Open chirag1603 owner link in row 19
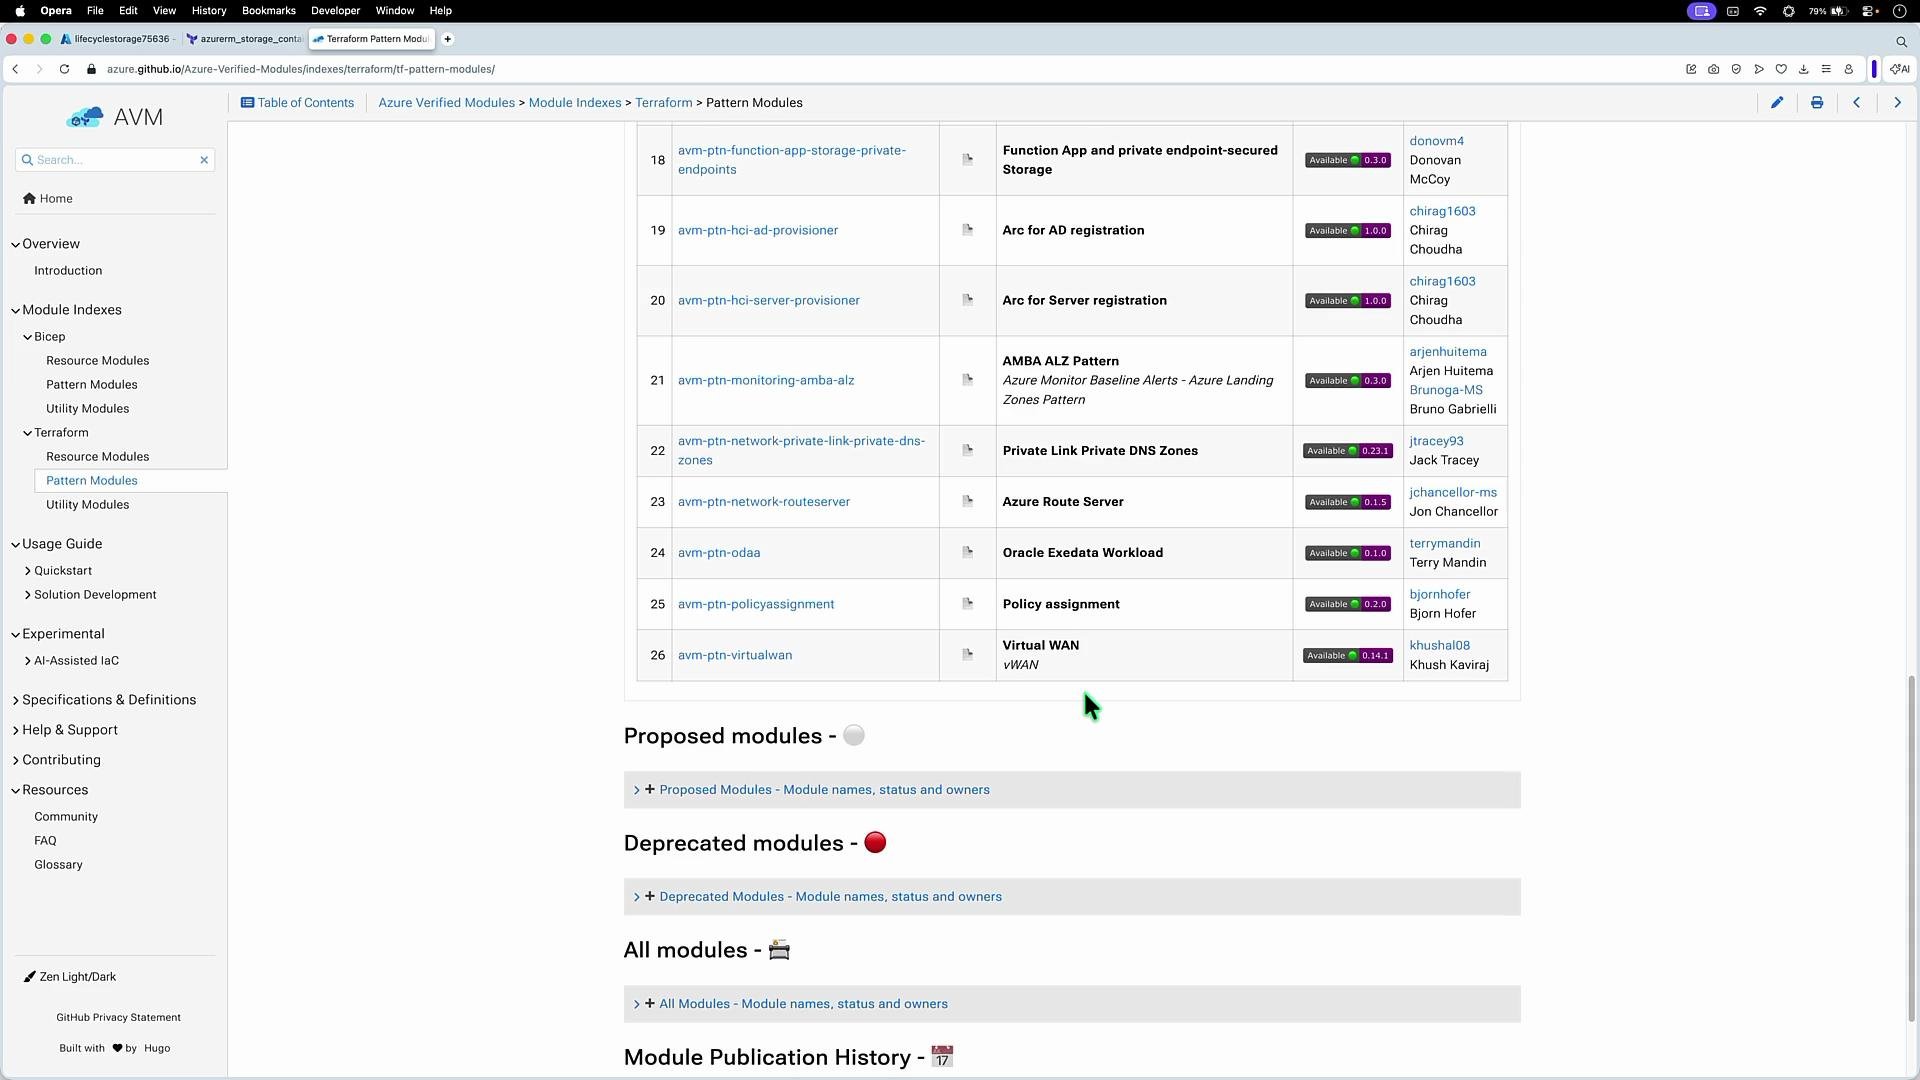 [x=1442, y=211]
